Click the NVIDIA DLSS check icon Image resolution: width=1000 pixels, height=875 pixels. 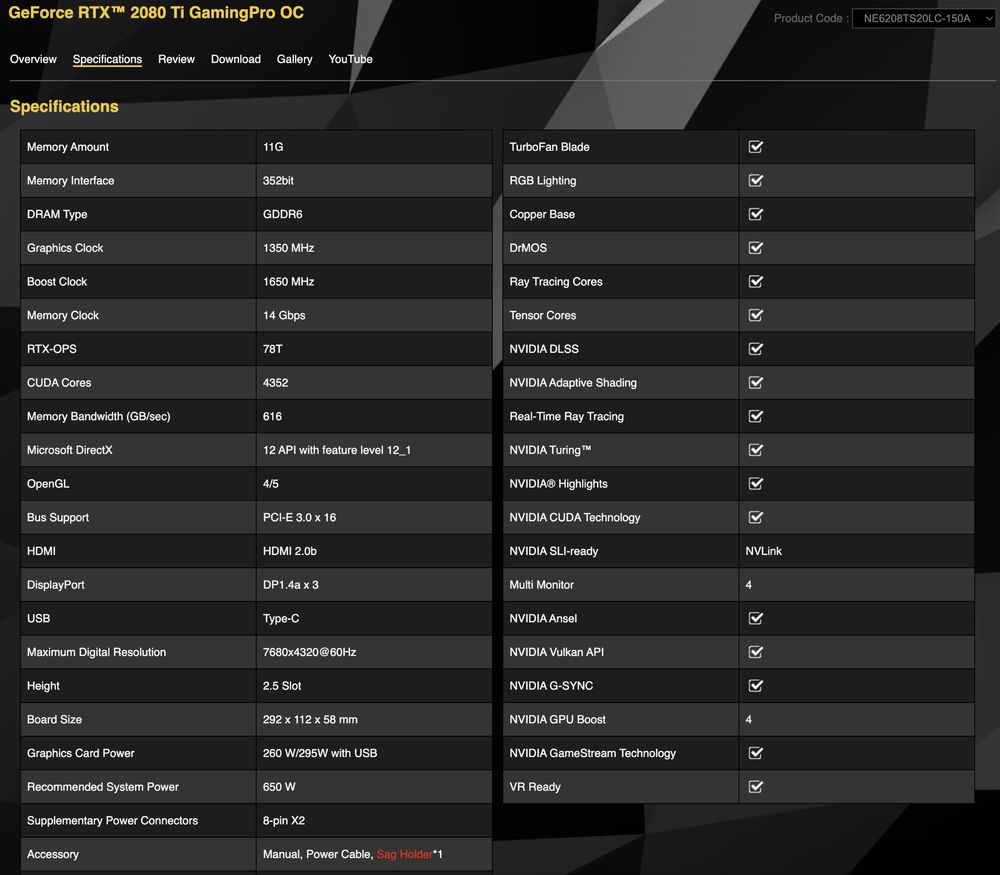pos(756,349)
